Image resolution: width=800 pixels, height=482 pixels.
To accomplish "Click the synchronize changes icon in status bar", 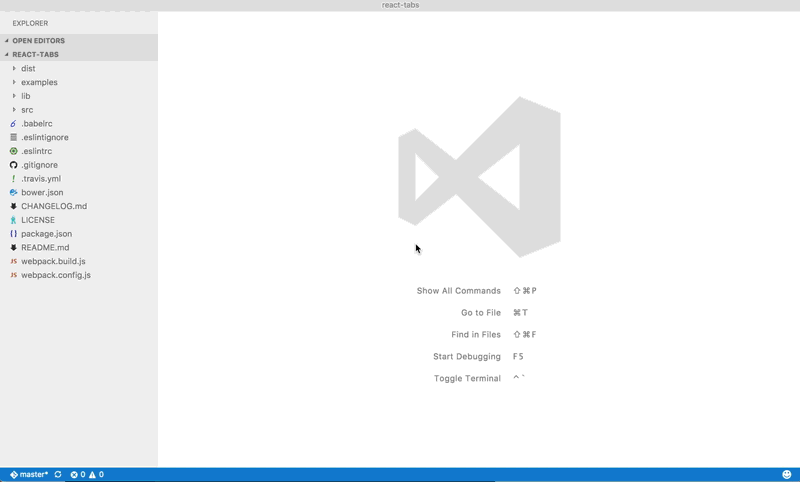I will (58, 474).
